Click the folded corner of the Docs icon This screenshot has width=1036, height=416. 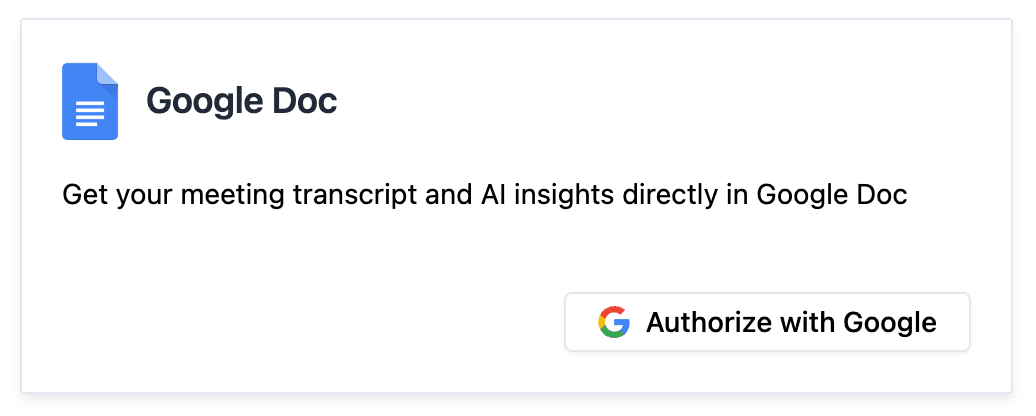(108, 74)
